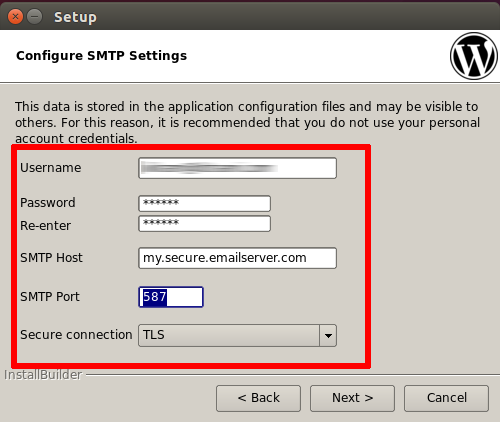
Task: Click the SMTP Port field showing 587
Action: tap(171, 297)
